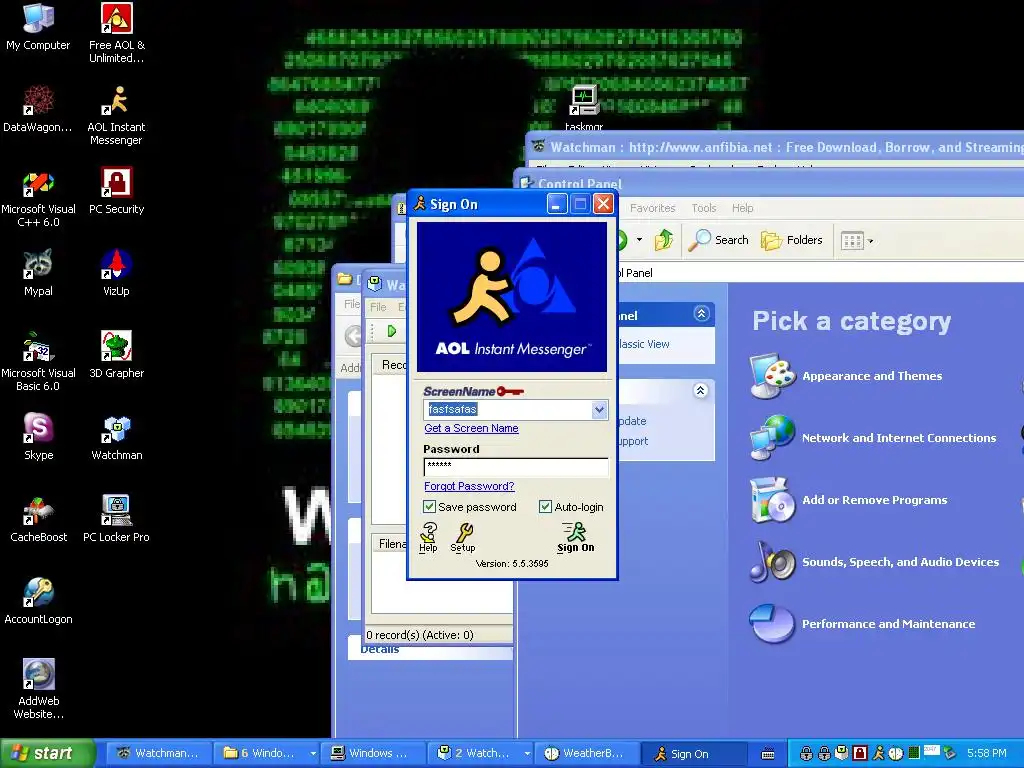Open PC Security desktop icon
The image size is (1024, 768).
[116, 191]
